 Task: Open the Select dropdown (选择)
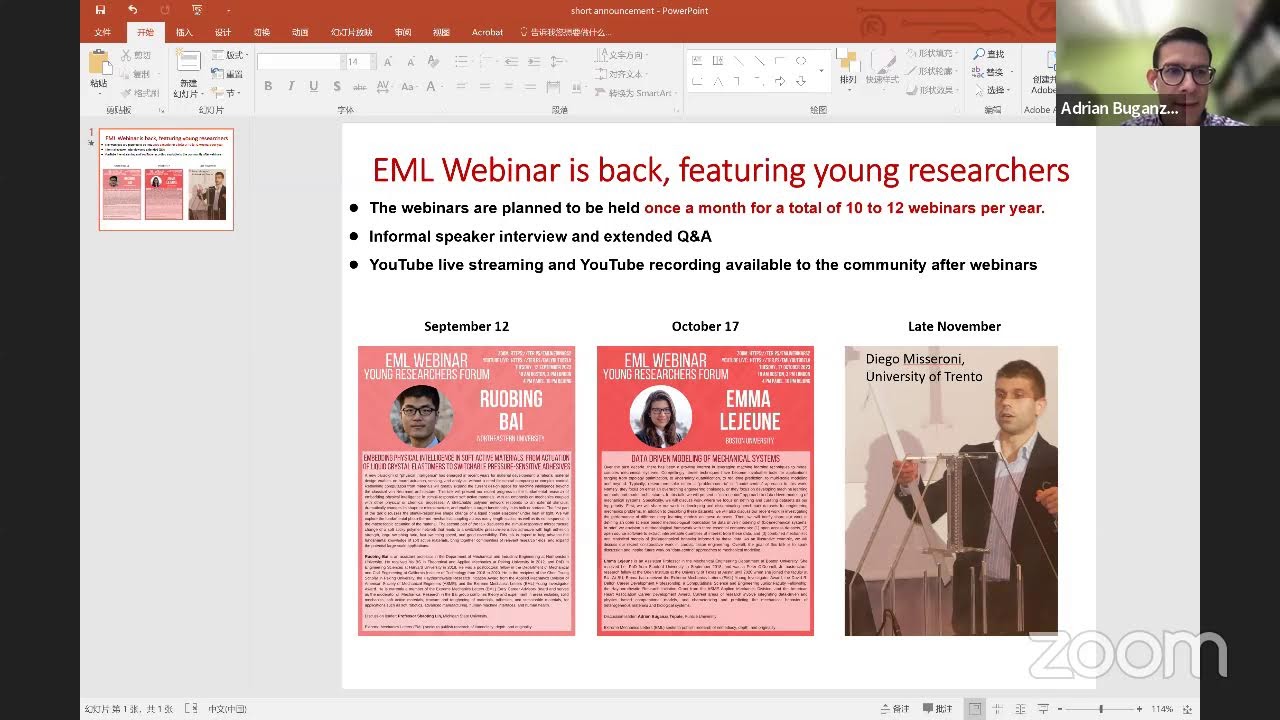(995, 90)
